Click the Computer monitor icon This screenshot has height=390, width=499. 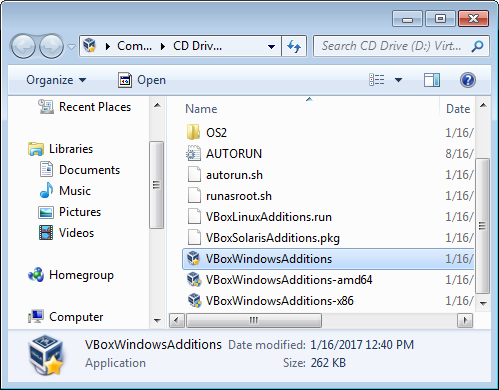[36, 316]
